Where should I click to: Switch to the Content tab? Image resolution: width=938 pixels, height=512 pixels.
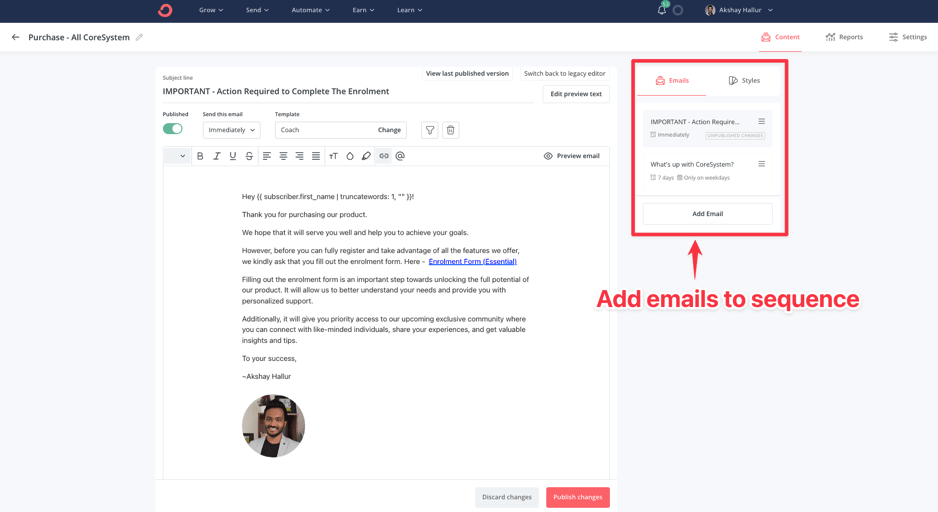780,37
